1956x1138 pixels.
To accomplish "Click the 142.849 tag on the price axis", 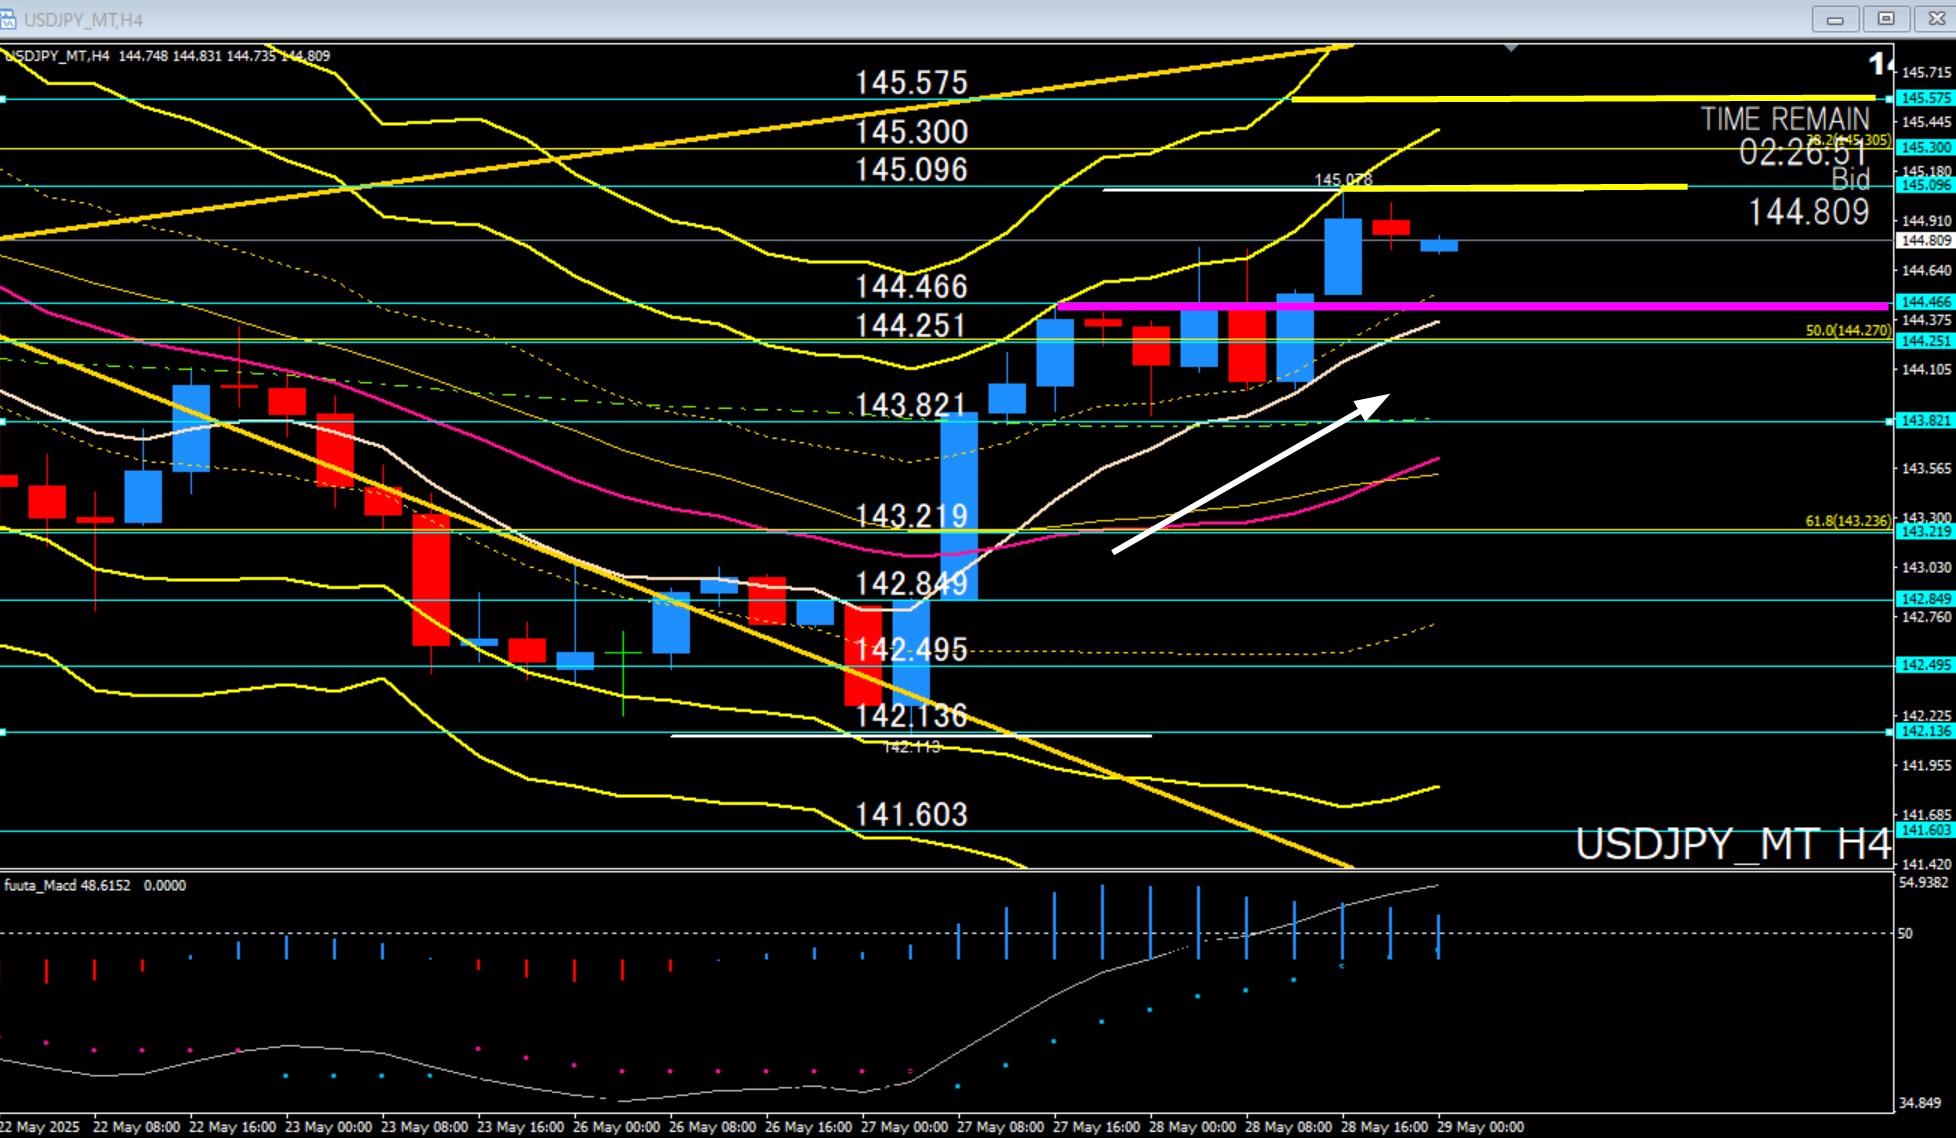I will click(1925, 599).
